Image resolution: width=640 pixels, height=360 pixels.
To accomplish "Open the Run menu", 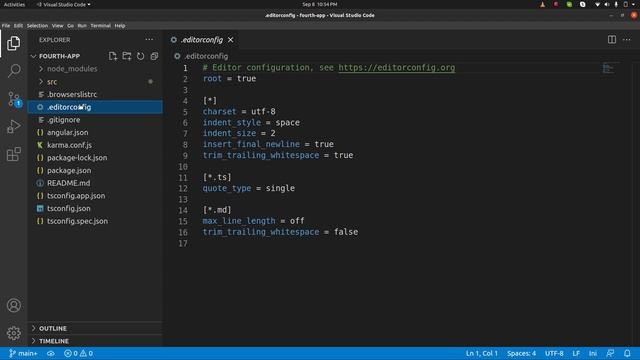I will tap(82, 25).
